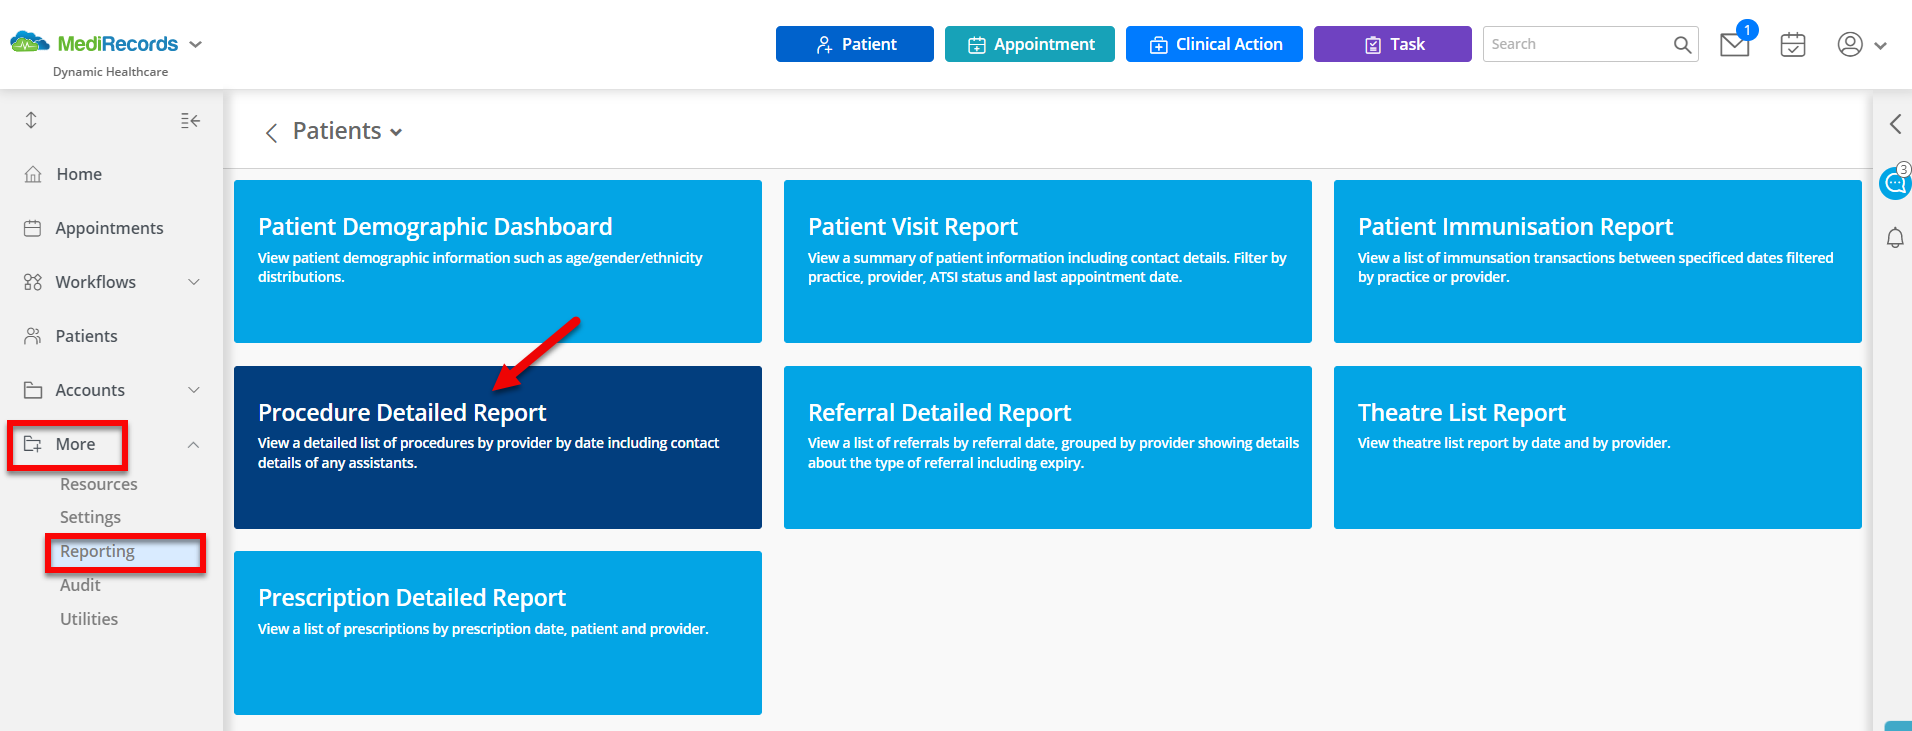Image resolution: width=1912 pixels, height=731 pixels.
Task: Click the Home house icon
Action: click(x=33, y=174)
